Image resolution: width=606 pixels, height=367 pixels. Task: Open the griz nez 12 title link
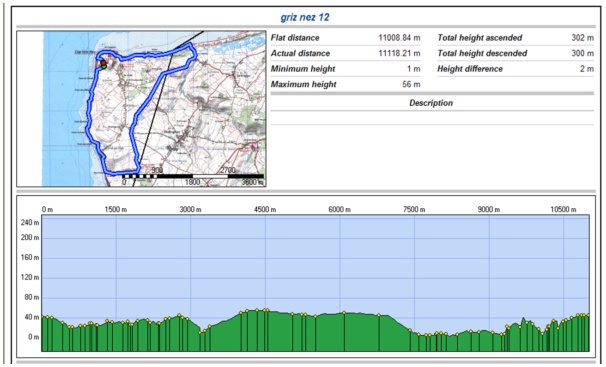tap(305, 17)
